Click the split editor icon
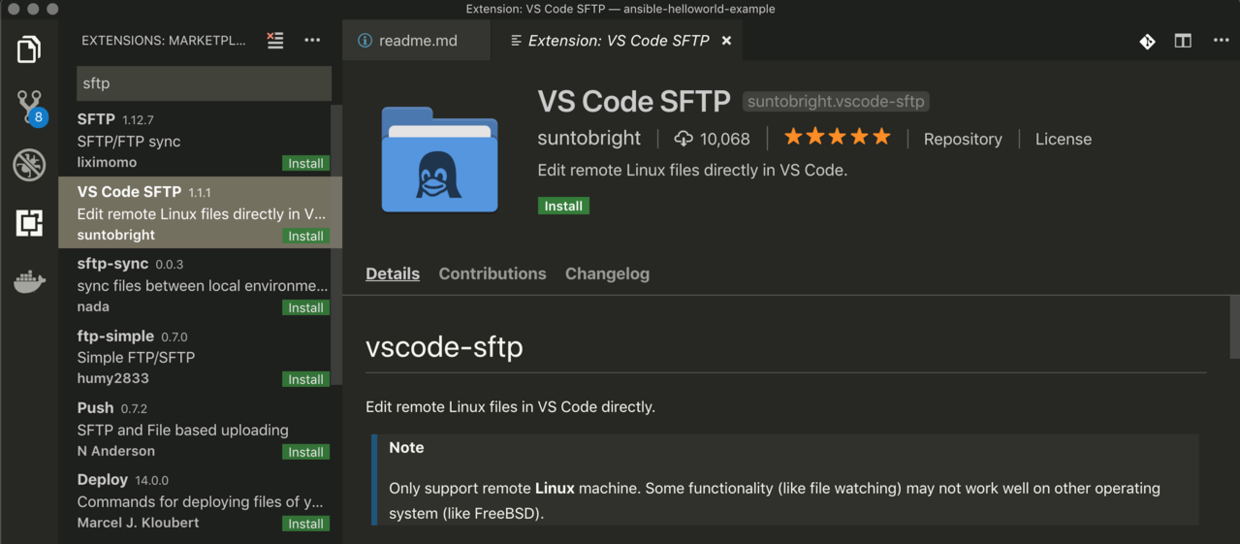This screenshot has width=1240, height=544. 1183,41
